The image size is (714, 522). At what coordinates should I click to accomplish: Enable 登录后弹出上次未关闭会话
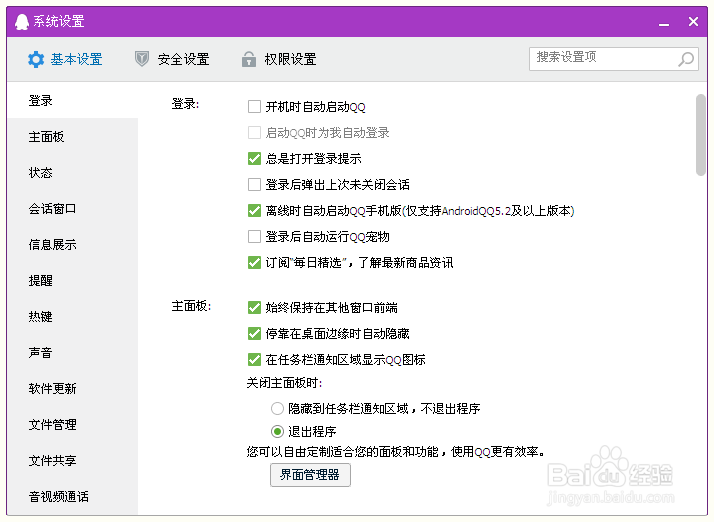pos(254,184)
